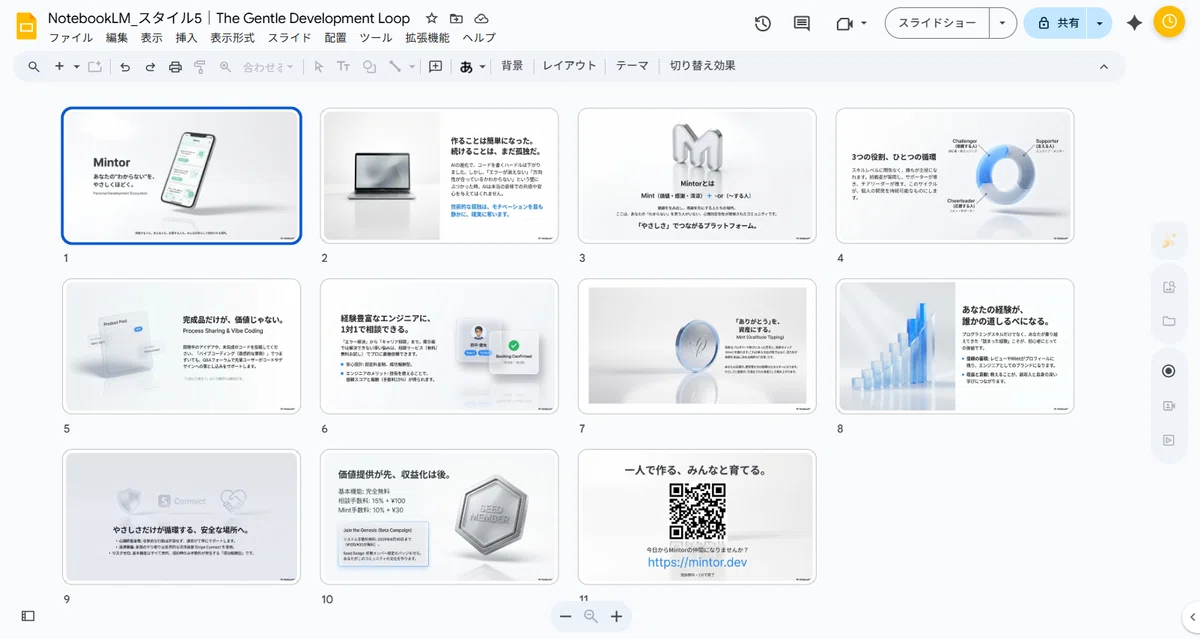Viewport: 1200px width, 639px height.
Task: Open new slide layout dropdown arrow
Action: (x=76, y=67)
